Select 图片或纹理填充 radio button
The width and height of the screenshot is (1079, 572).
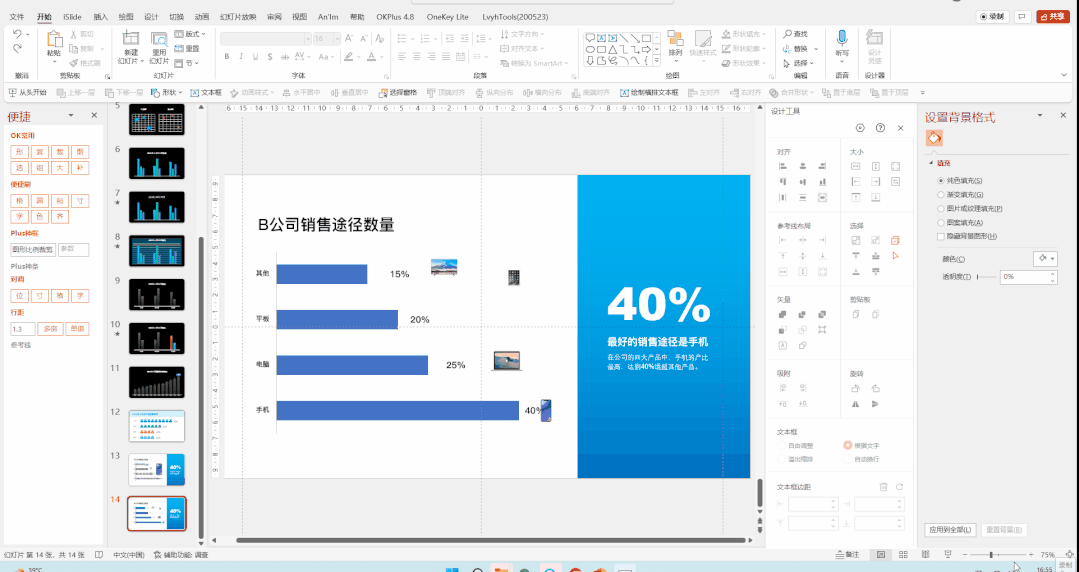tap(941, 209)
